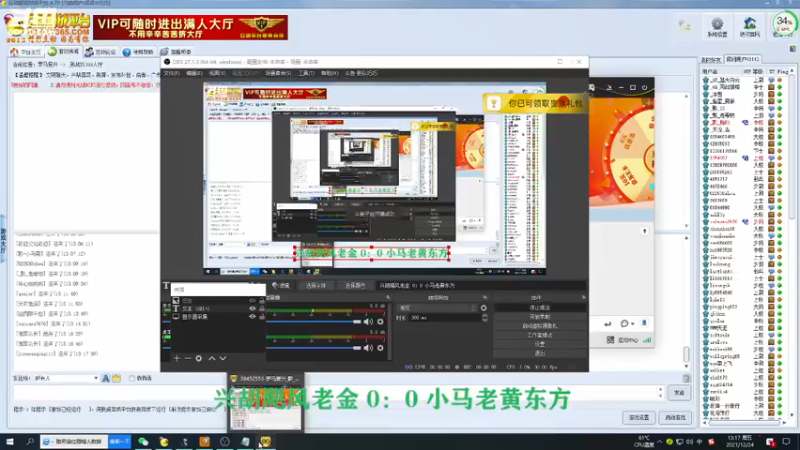Mute the first audio mixer channel
800x450 pixels.
368,322
